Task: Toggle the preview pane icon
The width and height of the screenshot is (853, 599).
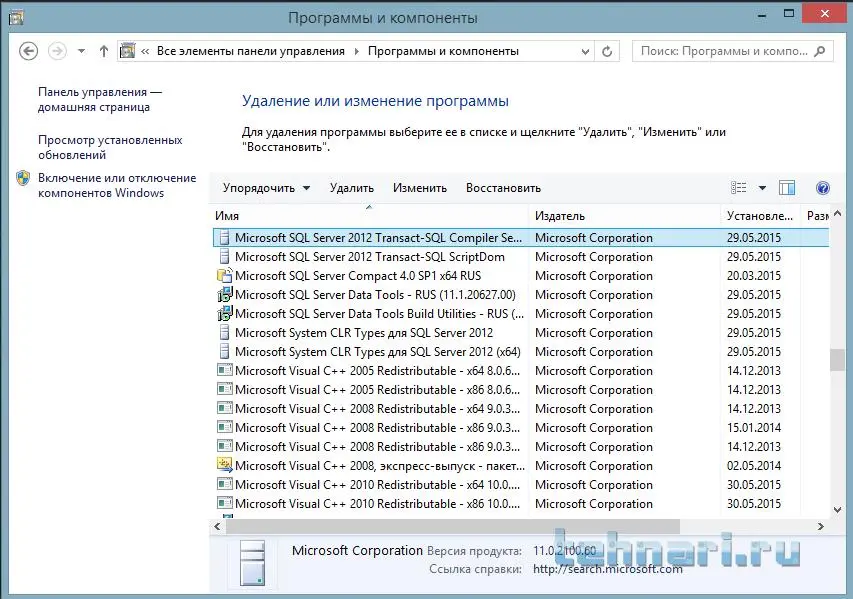Action: click(x=787, y=188)
